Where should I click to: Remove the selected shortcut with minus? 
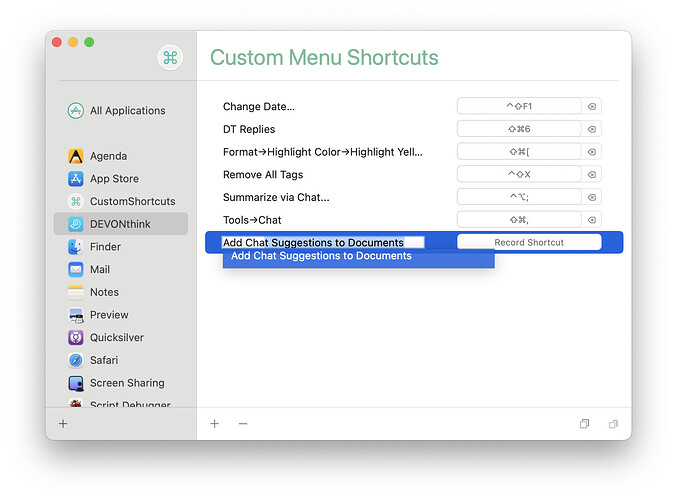pyautogui.click(x=243, y=424)
